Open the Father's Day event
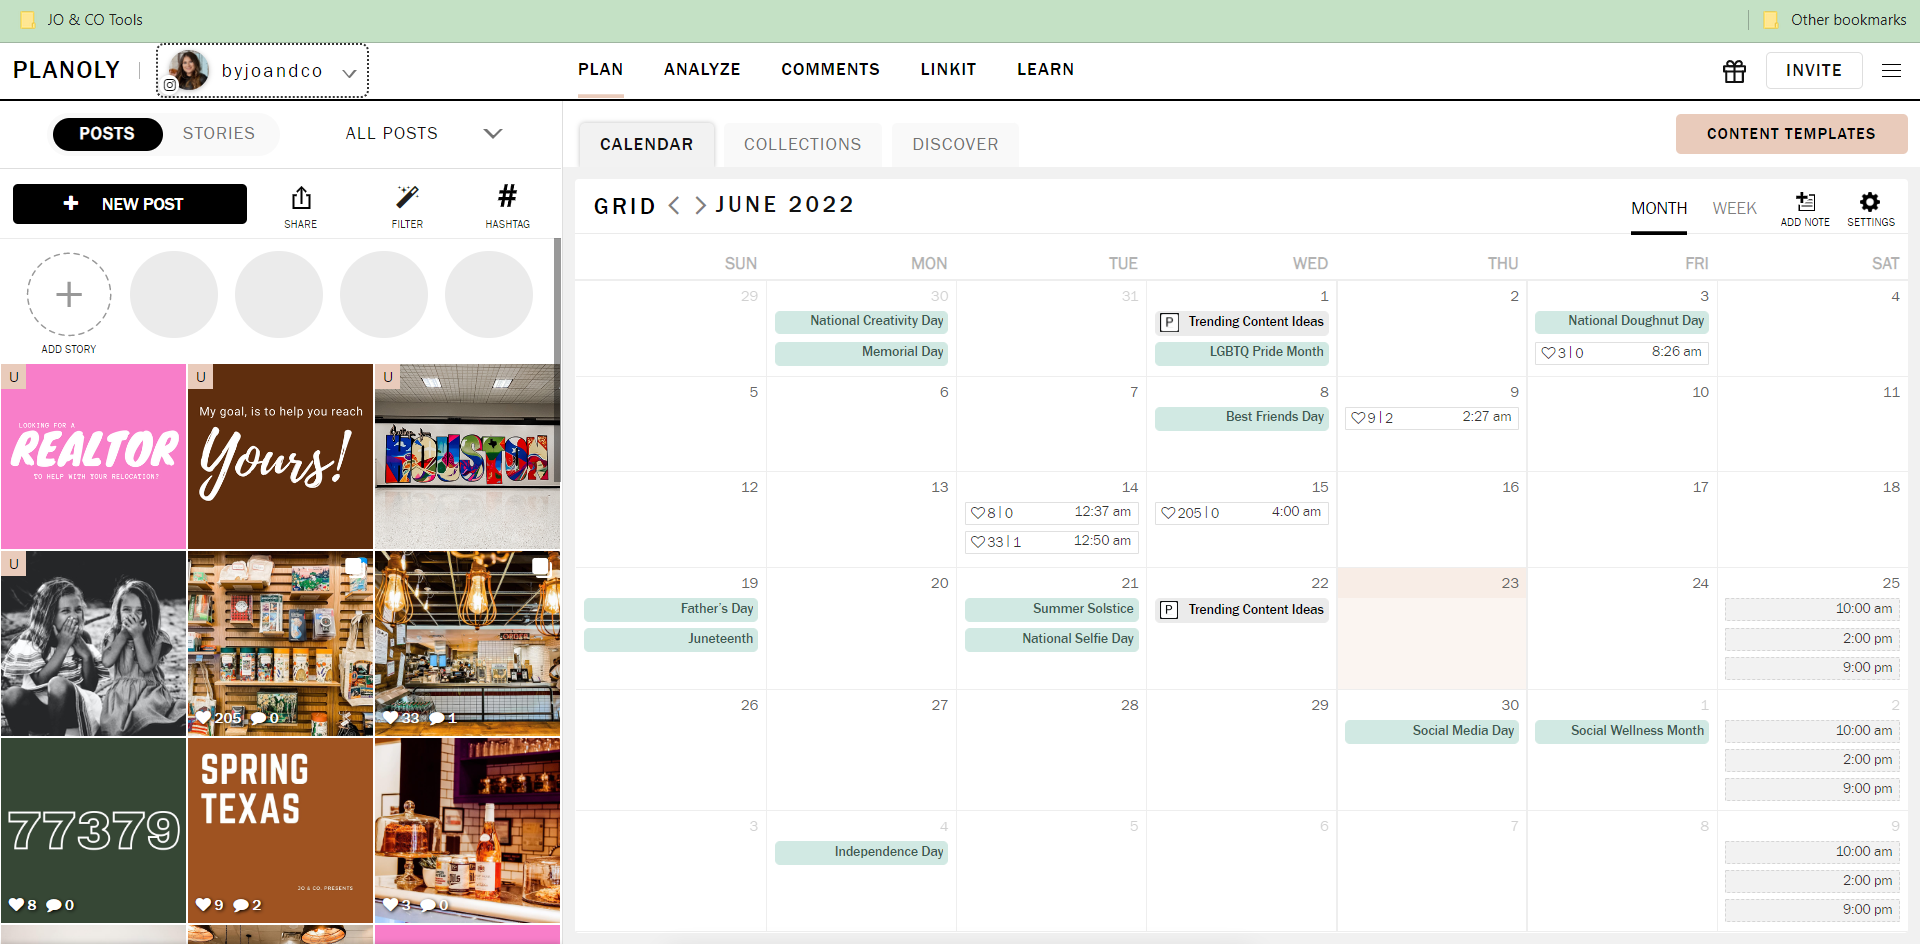The height and width of the screenshot is (944, 1920). coord(671,609)
